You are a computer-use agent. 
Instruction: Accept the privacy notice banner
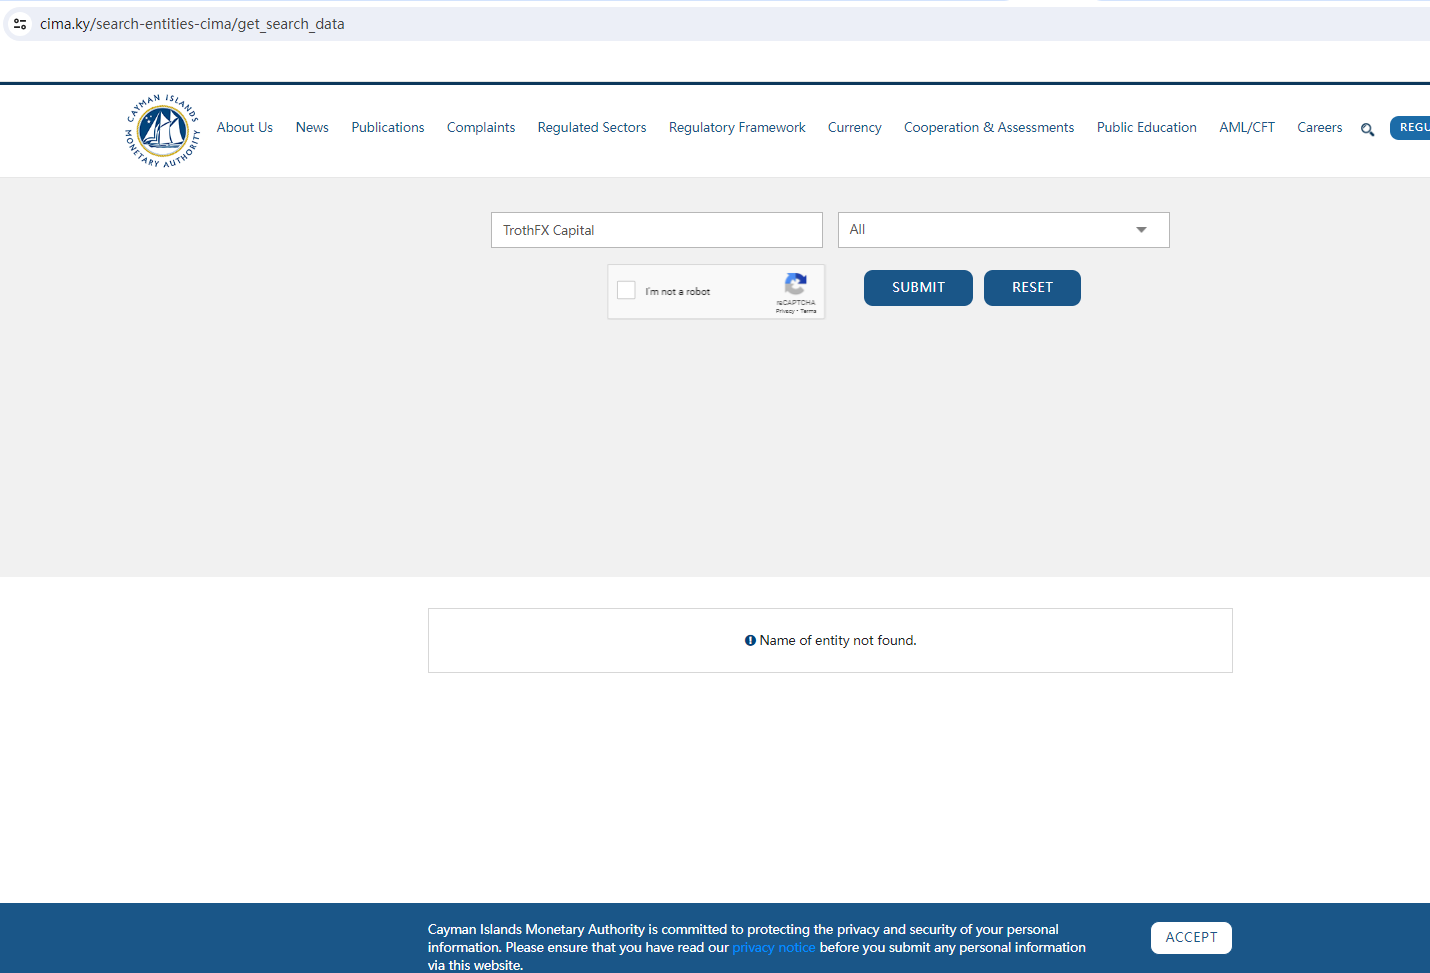[x=1191, y=938]
